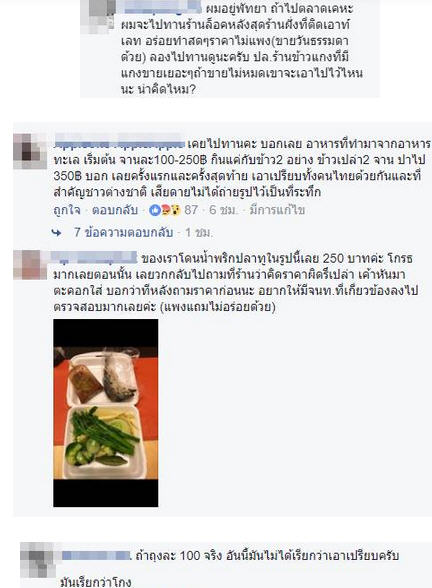The height and width of the screenshot is (588, 432).
Task: Open the มีการแก้ไข edit history link
Action: [277, 210]
